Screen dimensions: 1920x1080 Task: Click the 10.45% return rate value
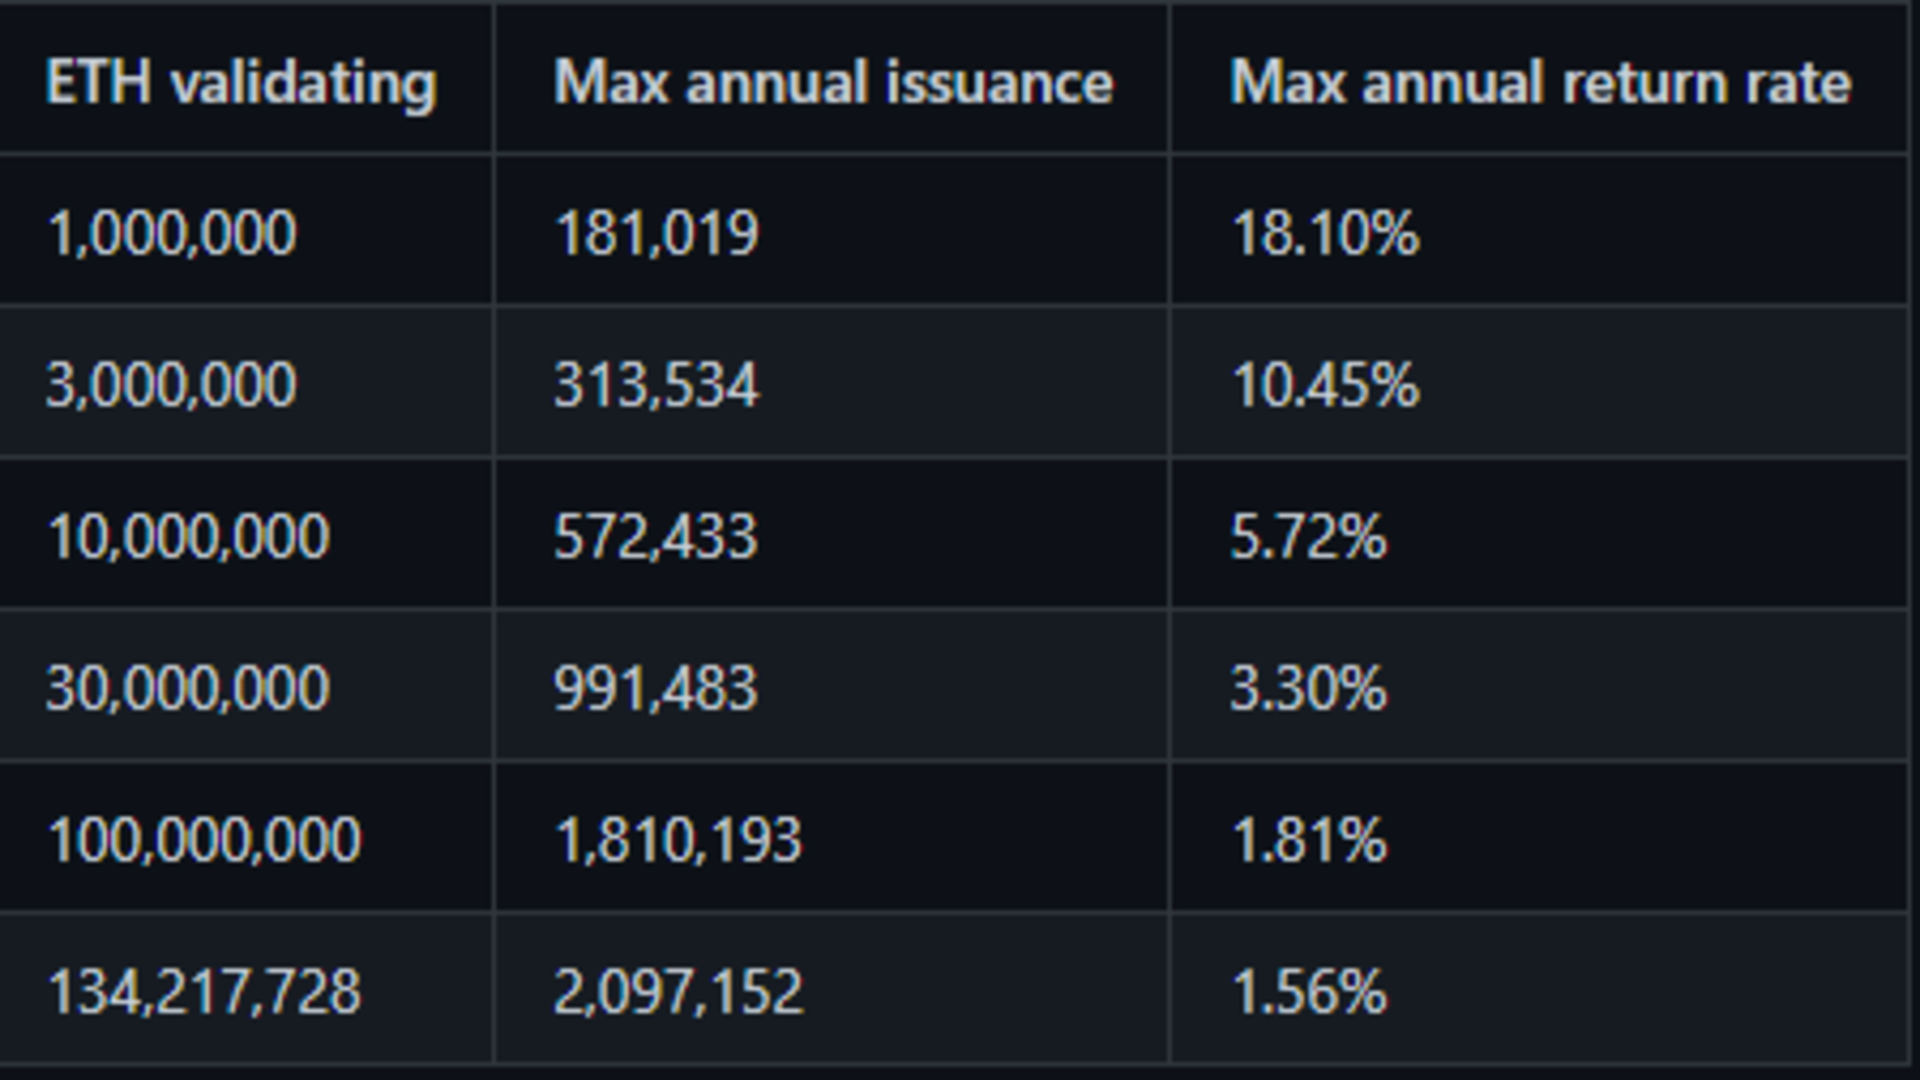tap(1325, 386)
